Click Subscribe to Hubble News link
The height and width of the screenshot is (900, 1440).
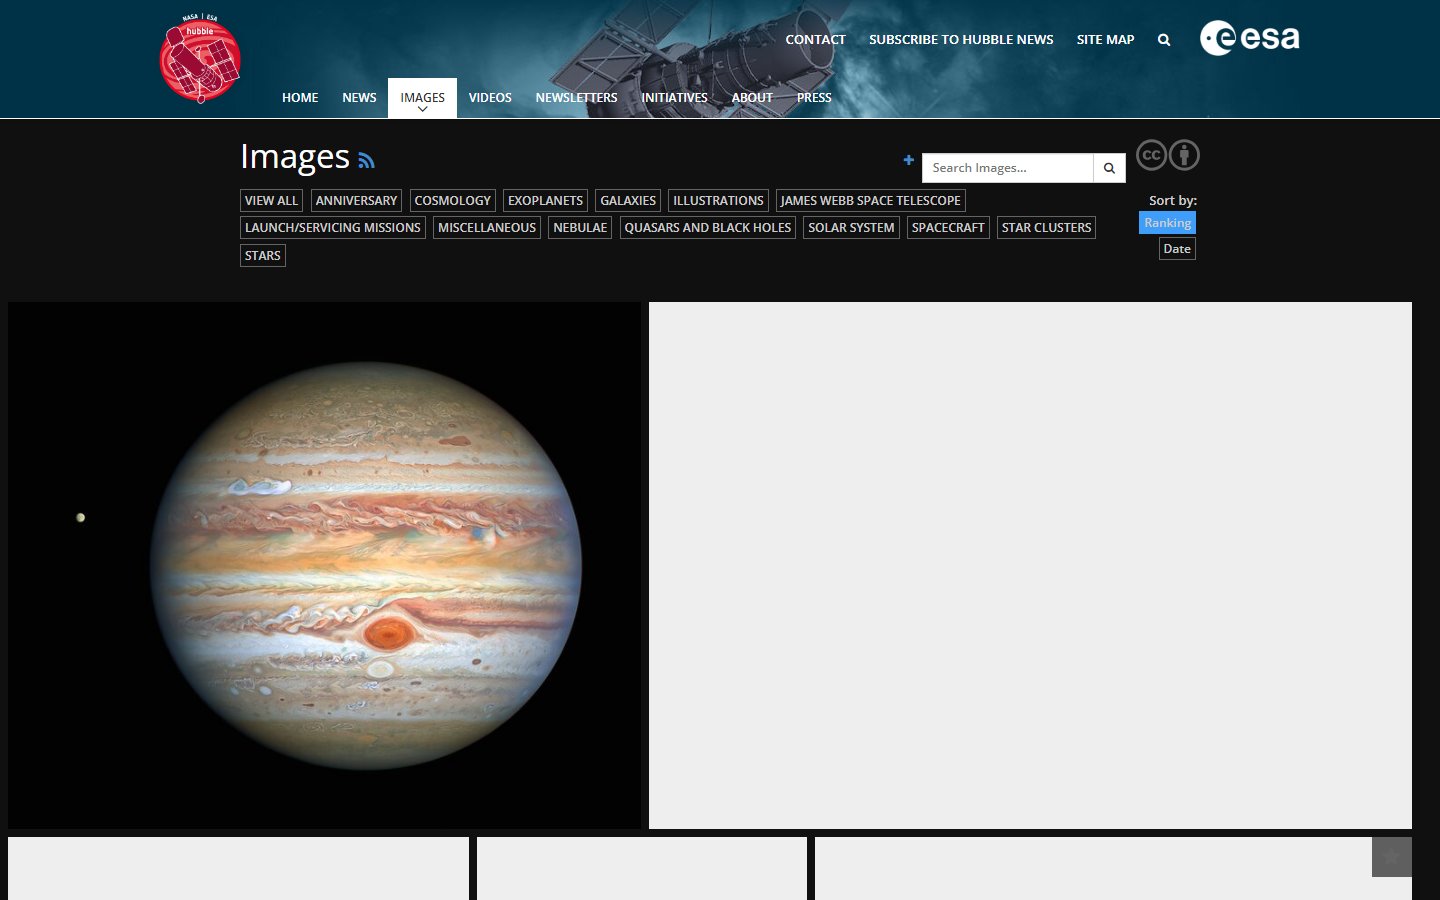961,40
